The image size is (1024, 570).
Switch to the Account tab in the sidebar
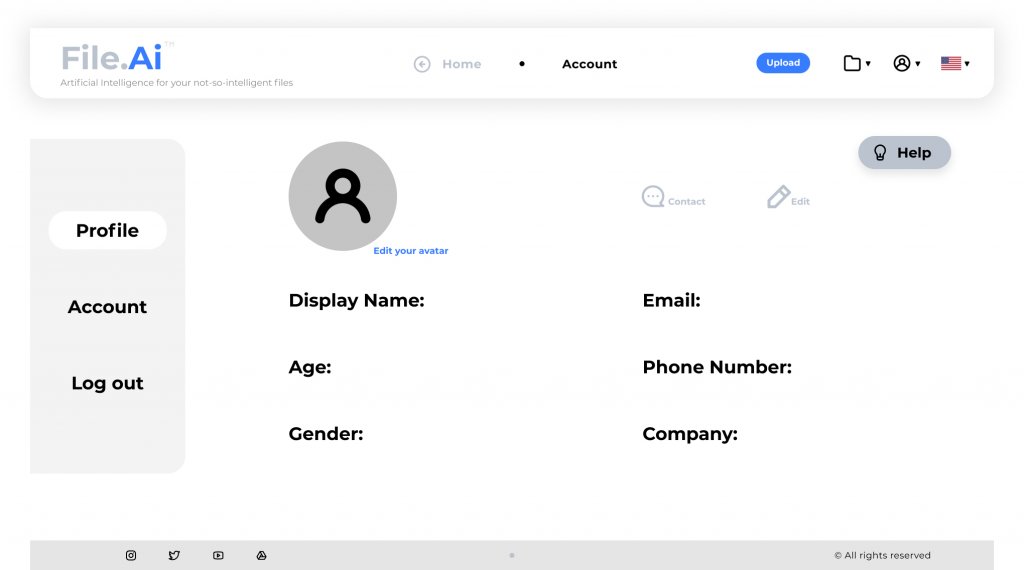click(x=107, y=307)
